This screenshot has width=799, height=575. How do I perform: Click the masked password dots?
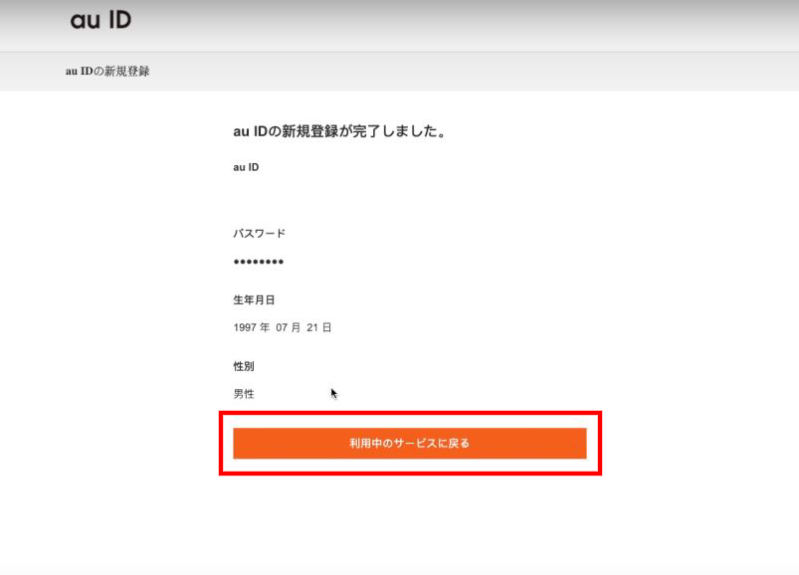click(258, 262)
